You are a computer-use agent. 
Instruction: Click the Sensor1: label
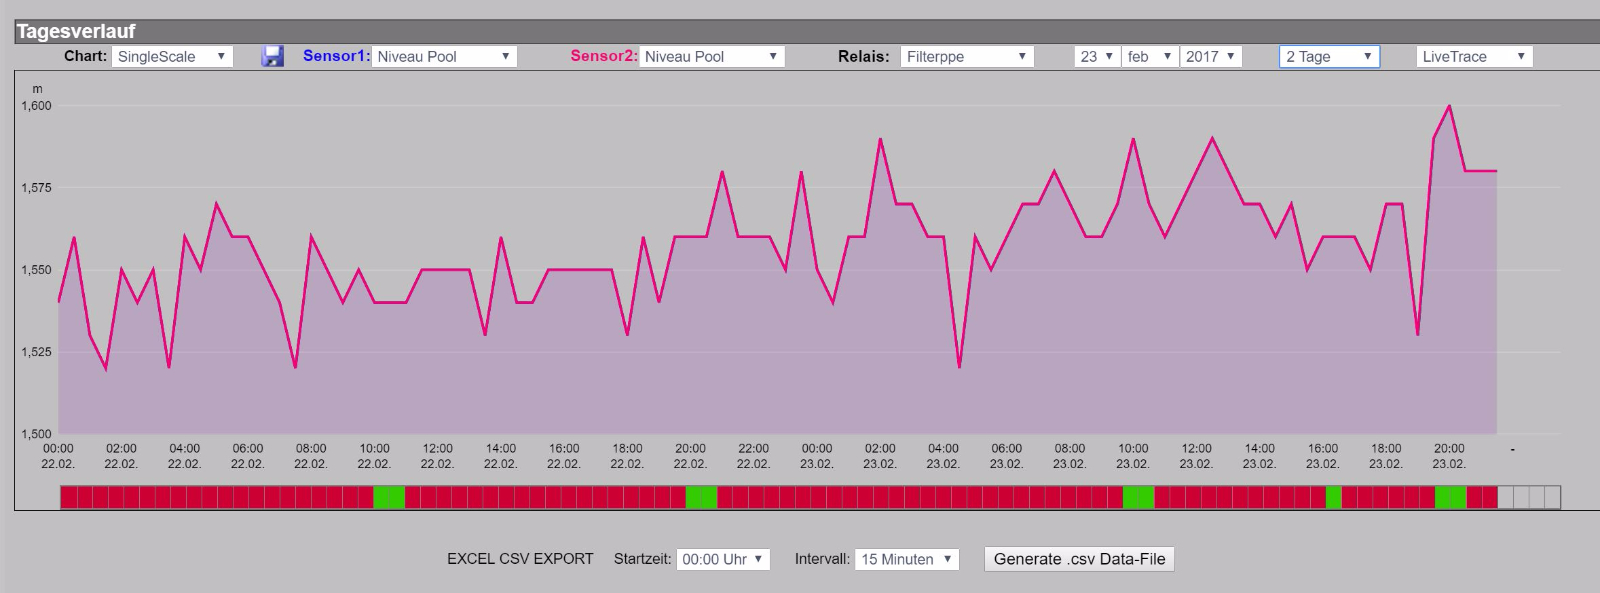336,56
